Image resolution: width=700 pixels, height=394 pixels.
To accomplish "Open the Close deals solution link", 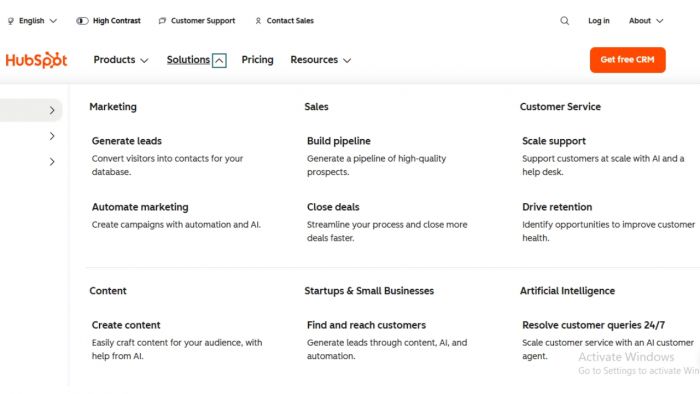I will (x=333, y=207).
